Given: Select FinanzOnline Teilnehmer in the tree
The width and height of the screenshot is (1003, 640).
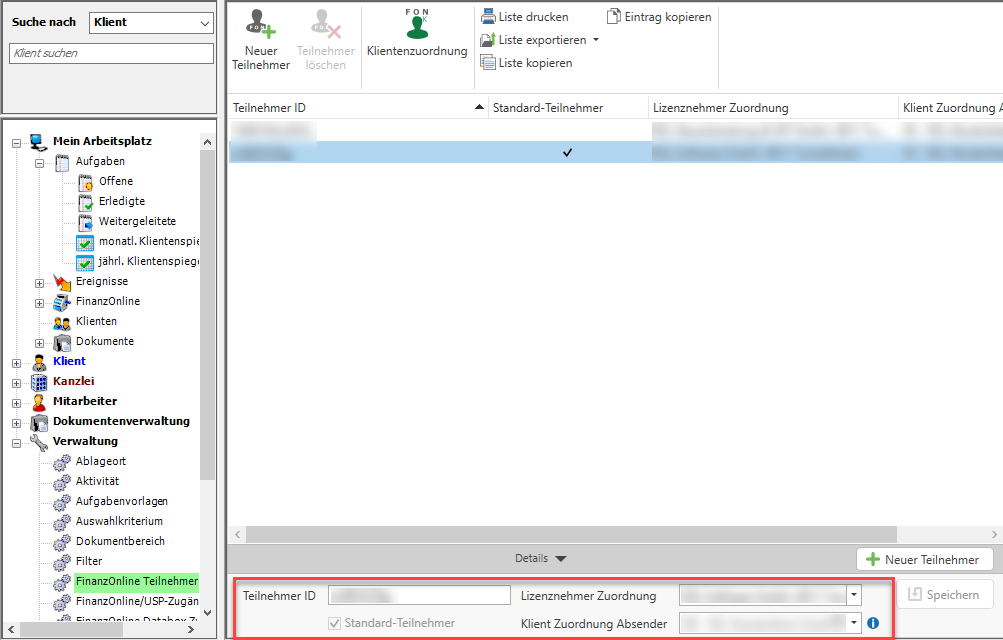Looking at the screenshot, I should point(136,581).
